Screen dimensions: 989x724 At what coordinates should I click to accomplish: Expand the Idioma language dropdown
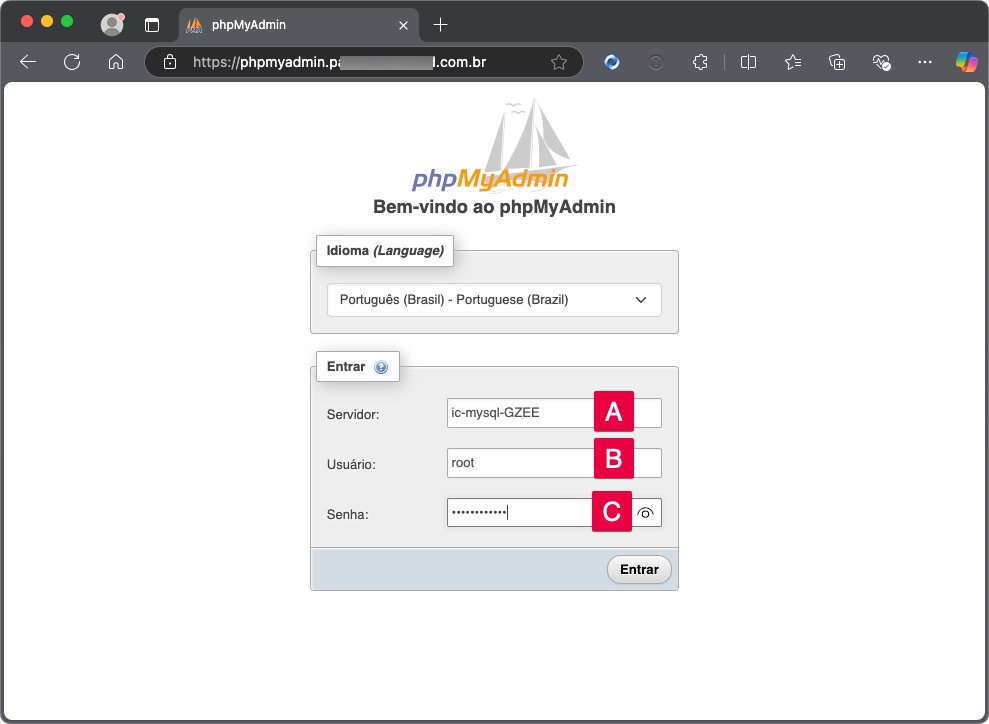[x=494, y=300]
